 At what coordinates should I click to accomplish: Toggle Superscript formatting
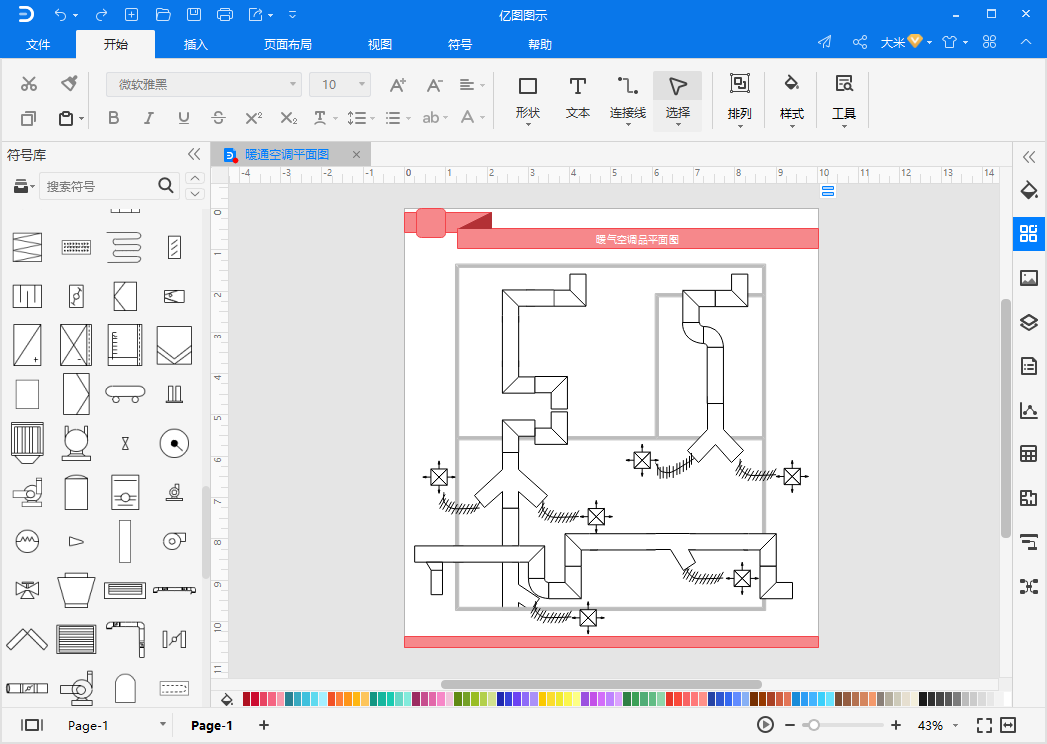(254, 118)
